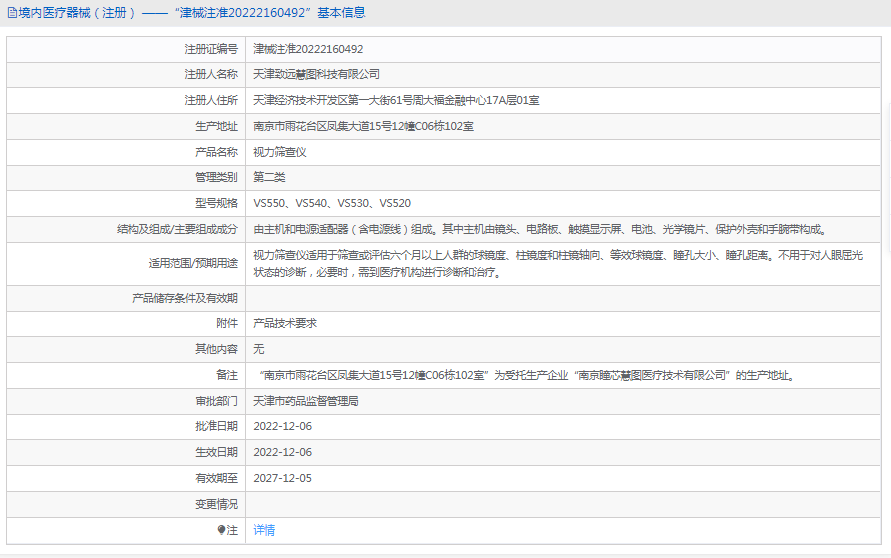Click the 批准日期 value 2022-12-06
Viewport: 891px width, 558px height.
(282, 426)
